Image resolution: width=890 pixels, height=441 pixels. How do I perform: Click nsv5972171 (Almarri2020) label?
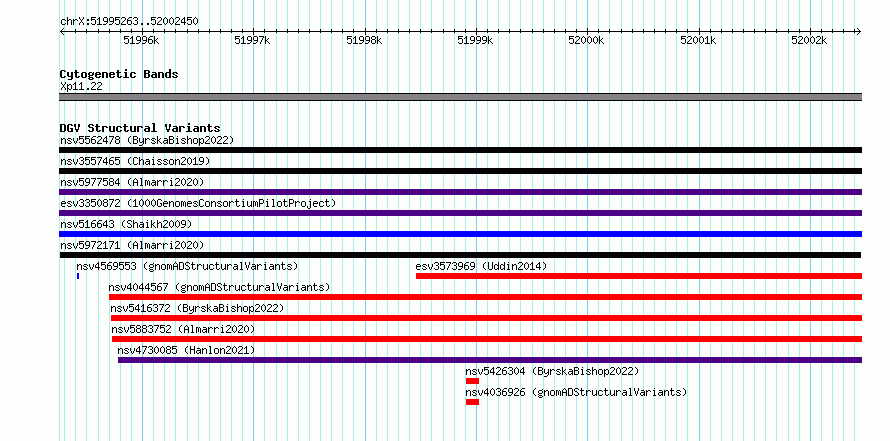coord(132,245)
